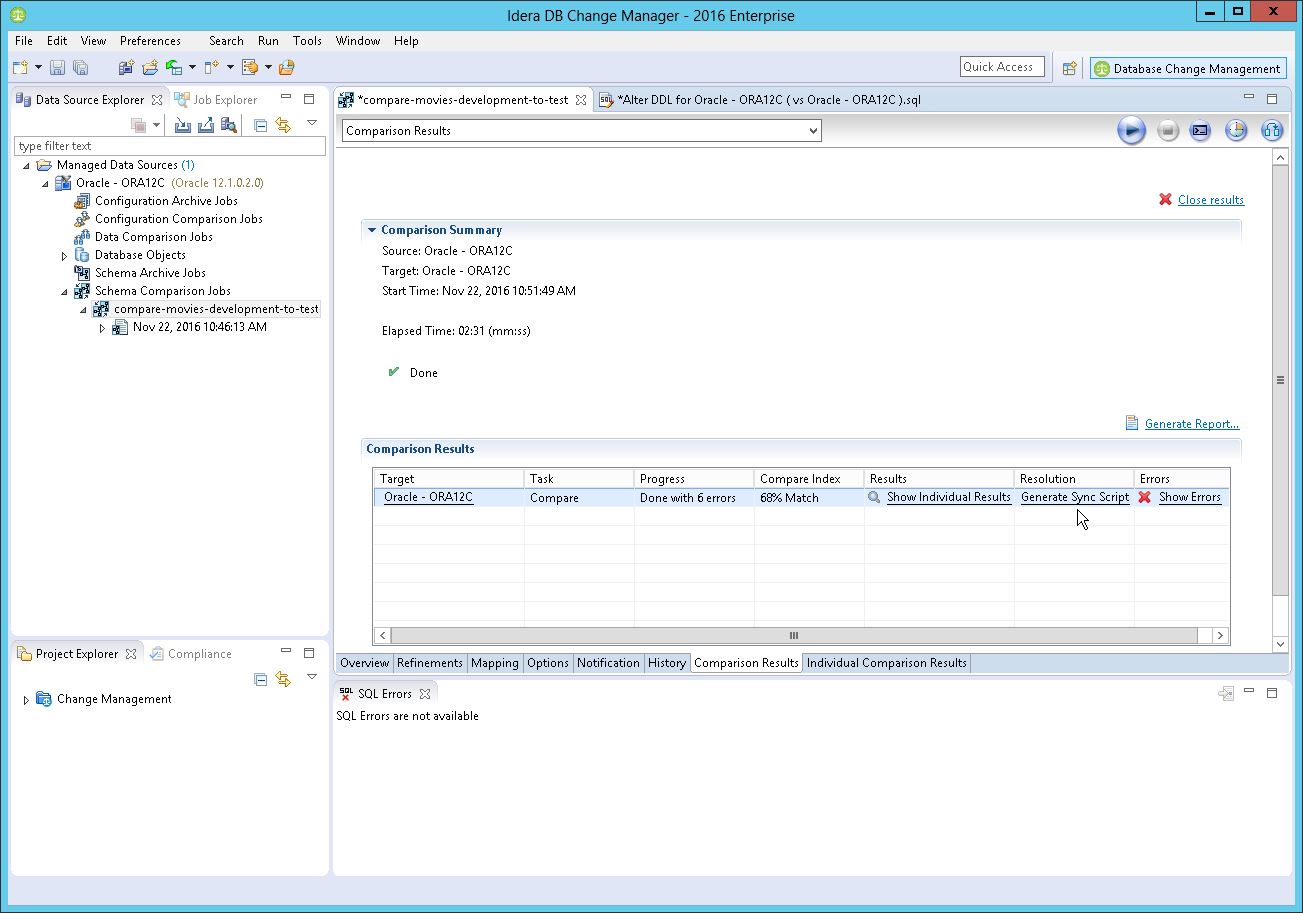Open the Comparison Results combo box
This screenshot has width=1303, height=913.
coord(581,131)
